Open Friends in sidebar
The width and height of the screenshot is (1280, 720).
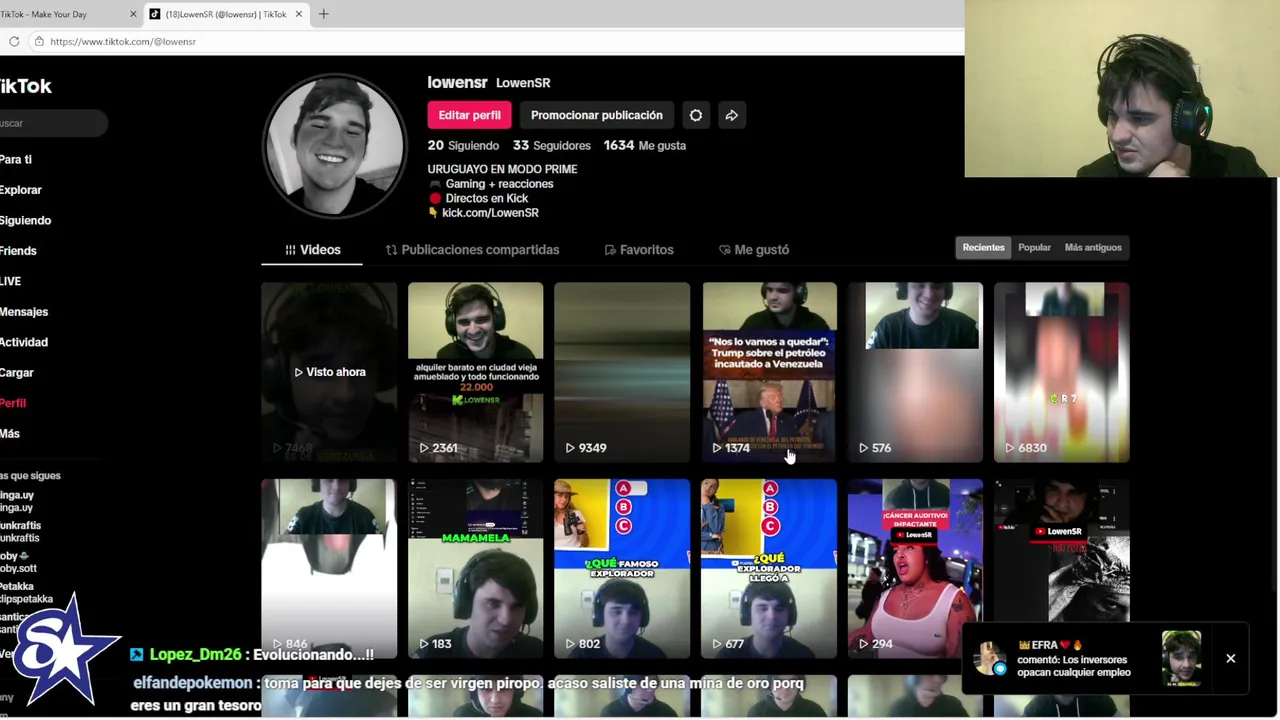pos(18,251)
